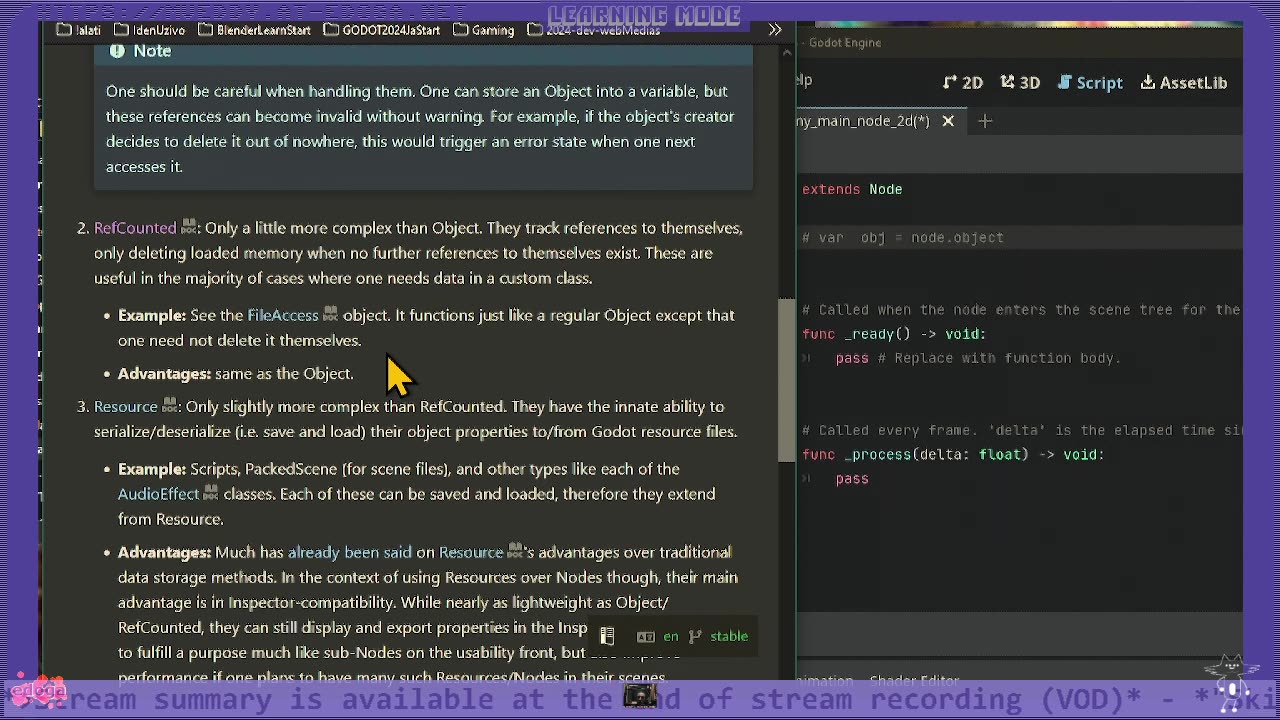Click the docs book icon in the version flyout
The height and width of the screenshot is (720, 1280).
[606, 636]
